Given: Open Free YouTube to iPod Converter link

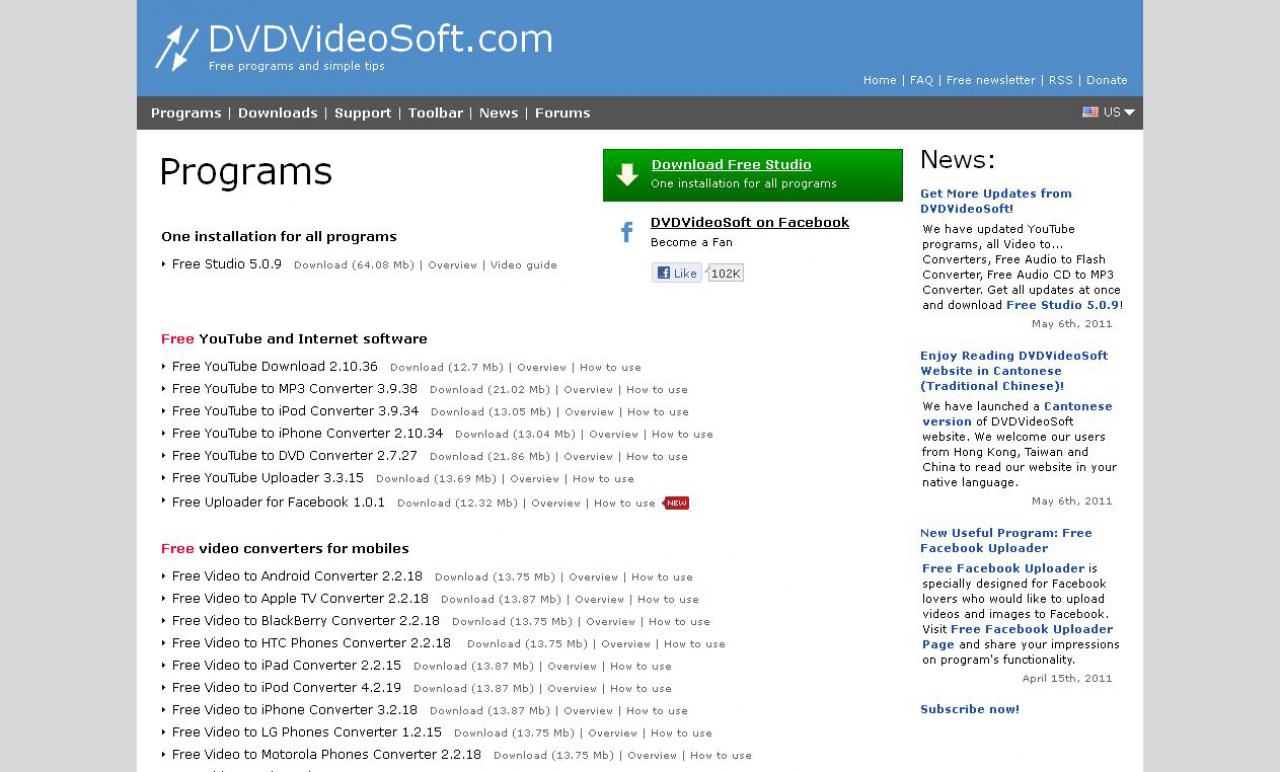Looking at the screenshot, I should coord(295,411).
